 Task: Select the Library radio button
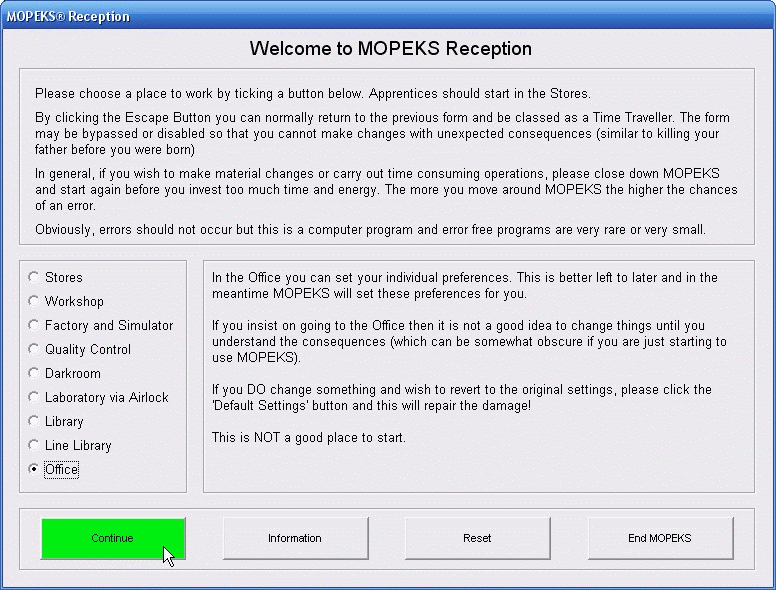(x=56, y=421)
